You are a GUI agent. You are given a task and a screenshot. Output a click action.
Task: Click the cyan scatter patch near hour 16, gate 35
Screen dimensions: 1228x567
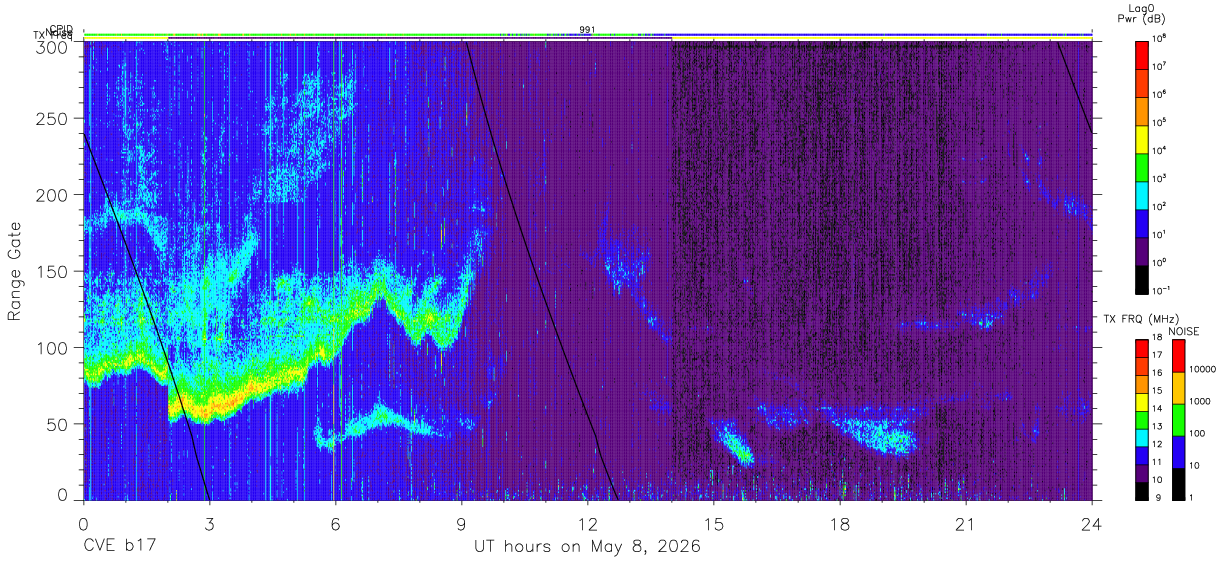pyautogui.click(x=737, y=445)
